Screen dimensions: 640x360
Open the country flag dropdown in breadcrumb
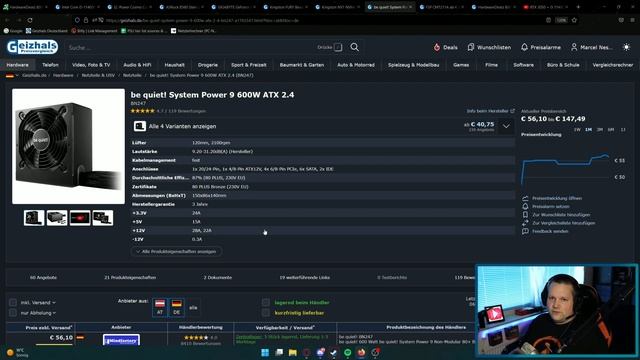click(12, 76)
